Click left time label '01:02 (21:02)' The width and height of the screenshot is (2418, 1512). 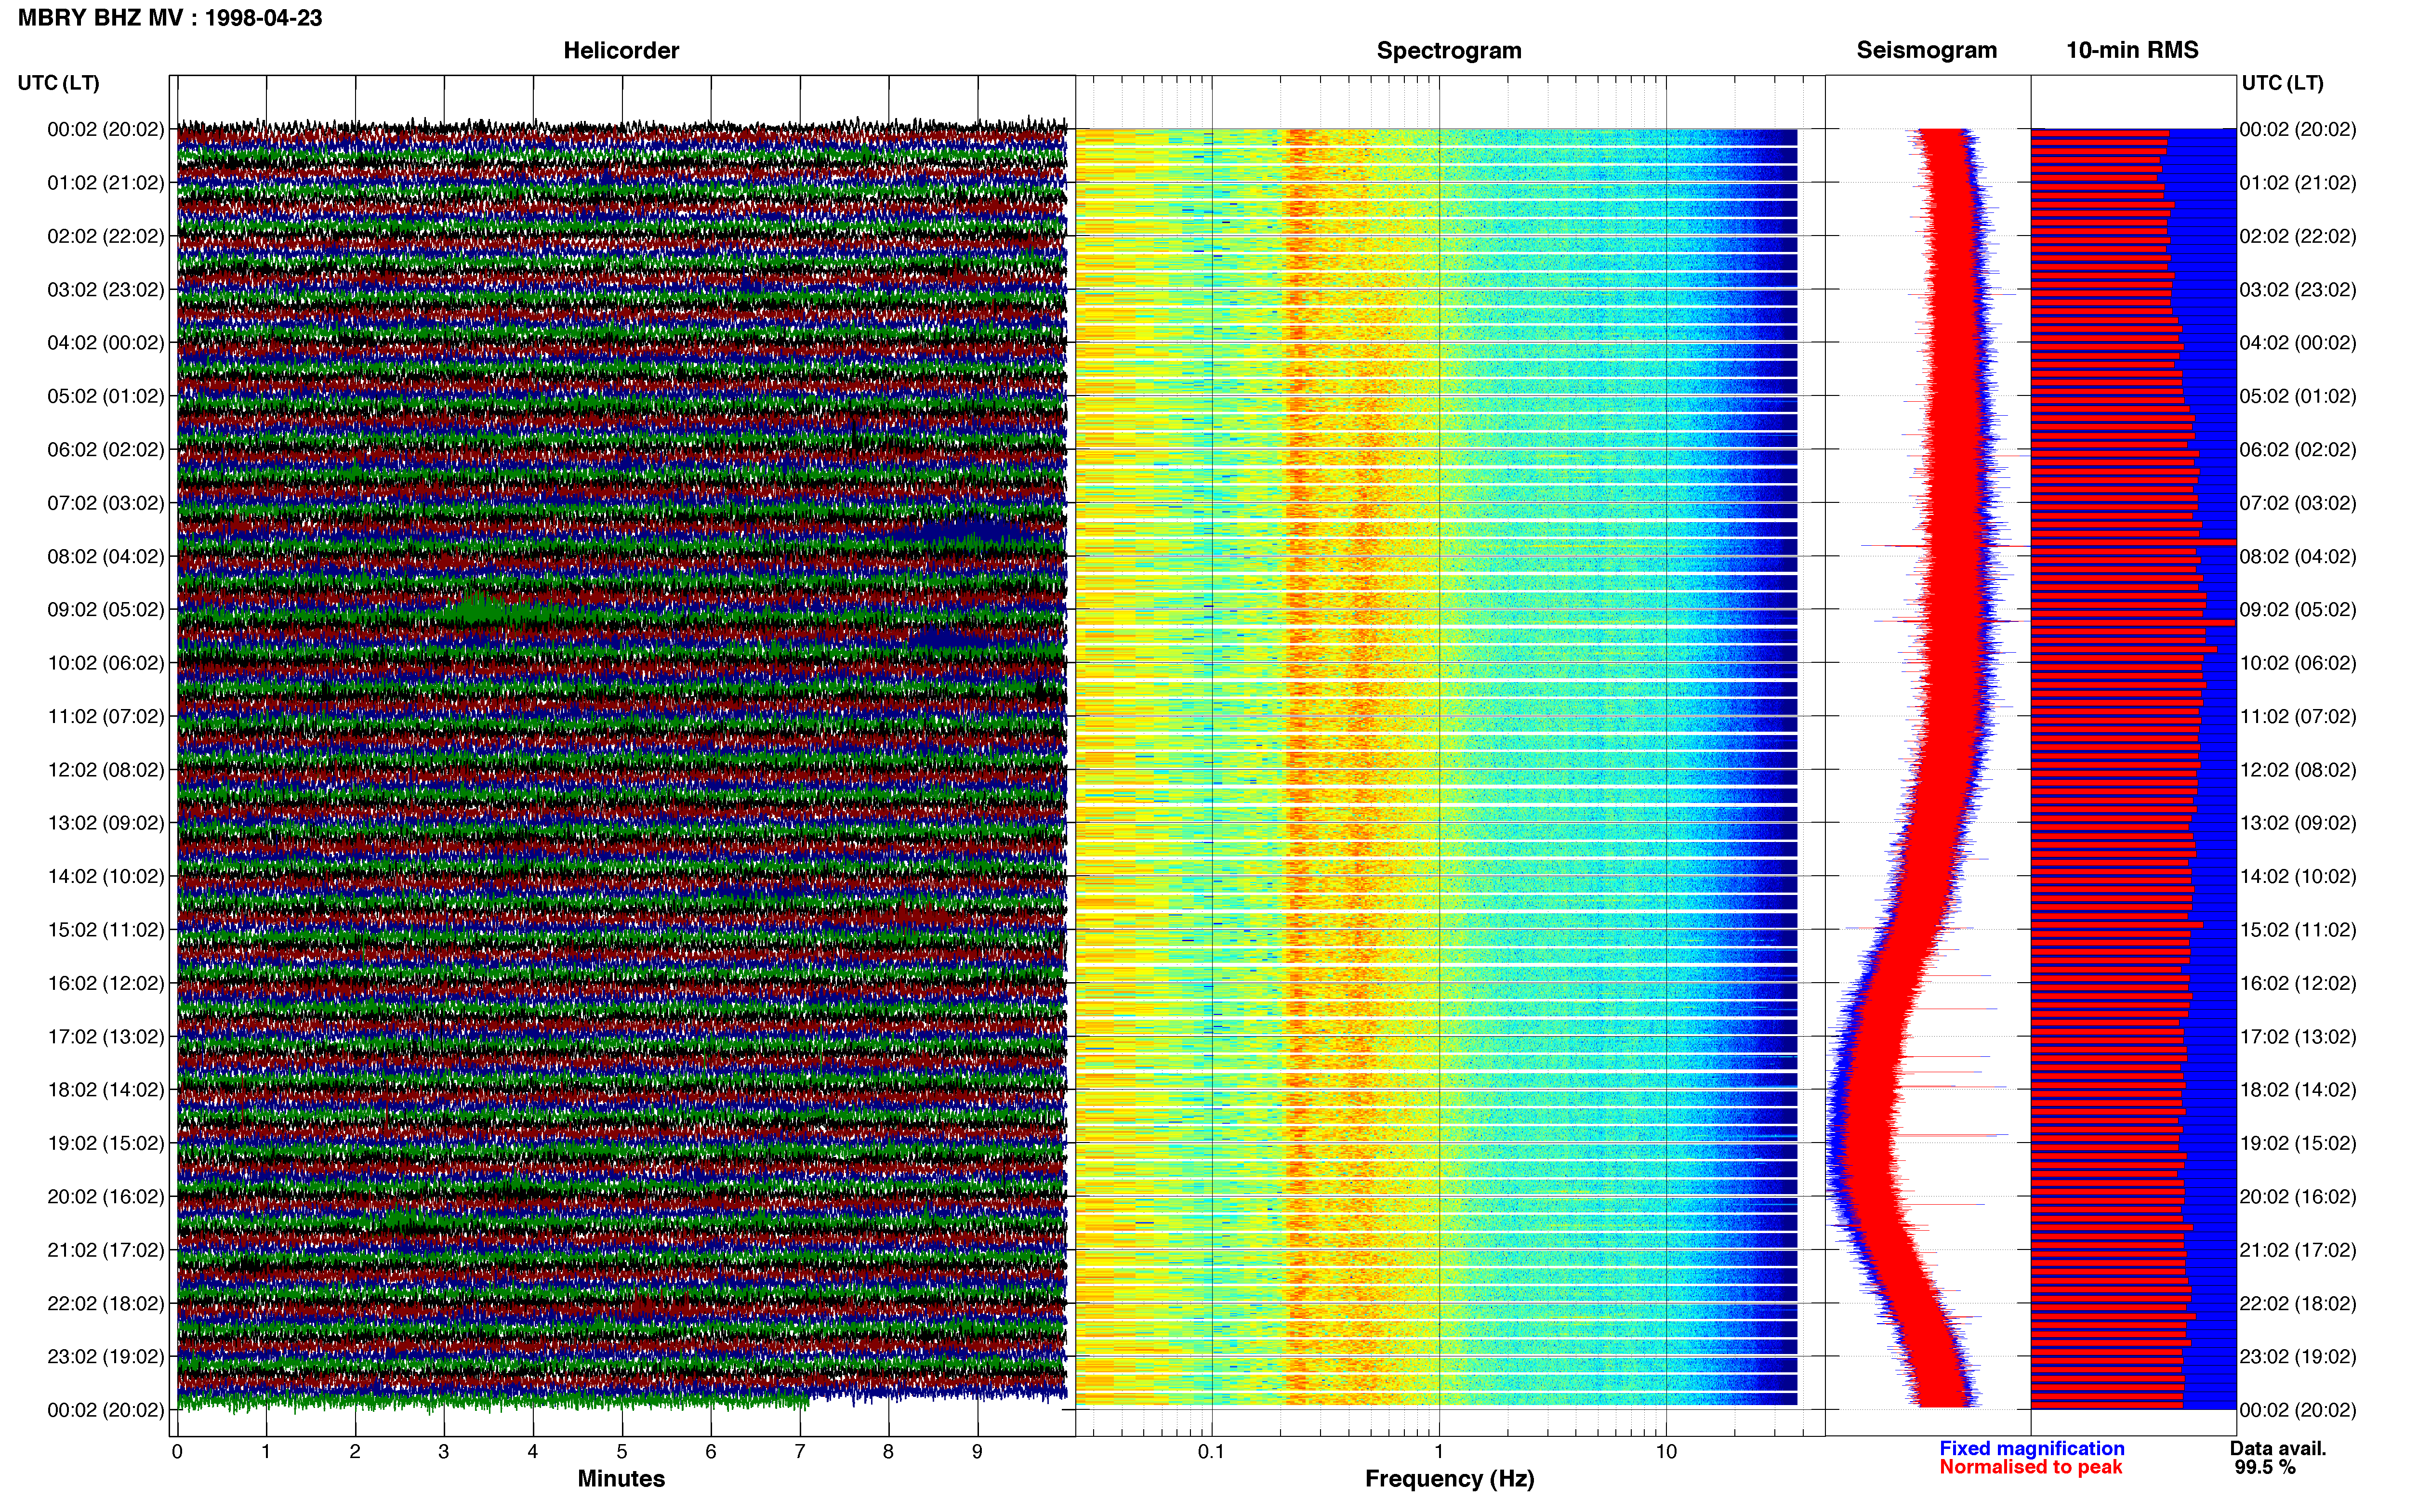point(106,183)
